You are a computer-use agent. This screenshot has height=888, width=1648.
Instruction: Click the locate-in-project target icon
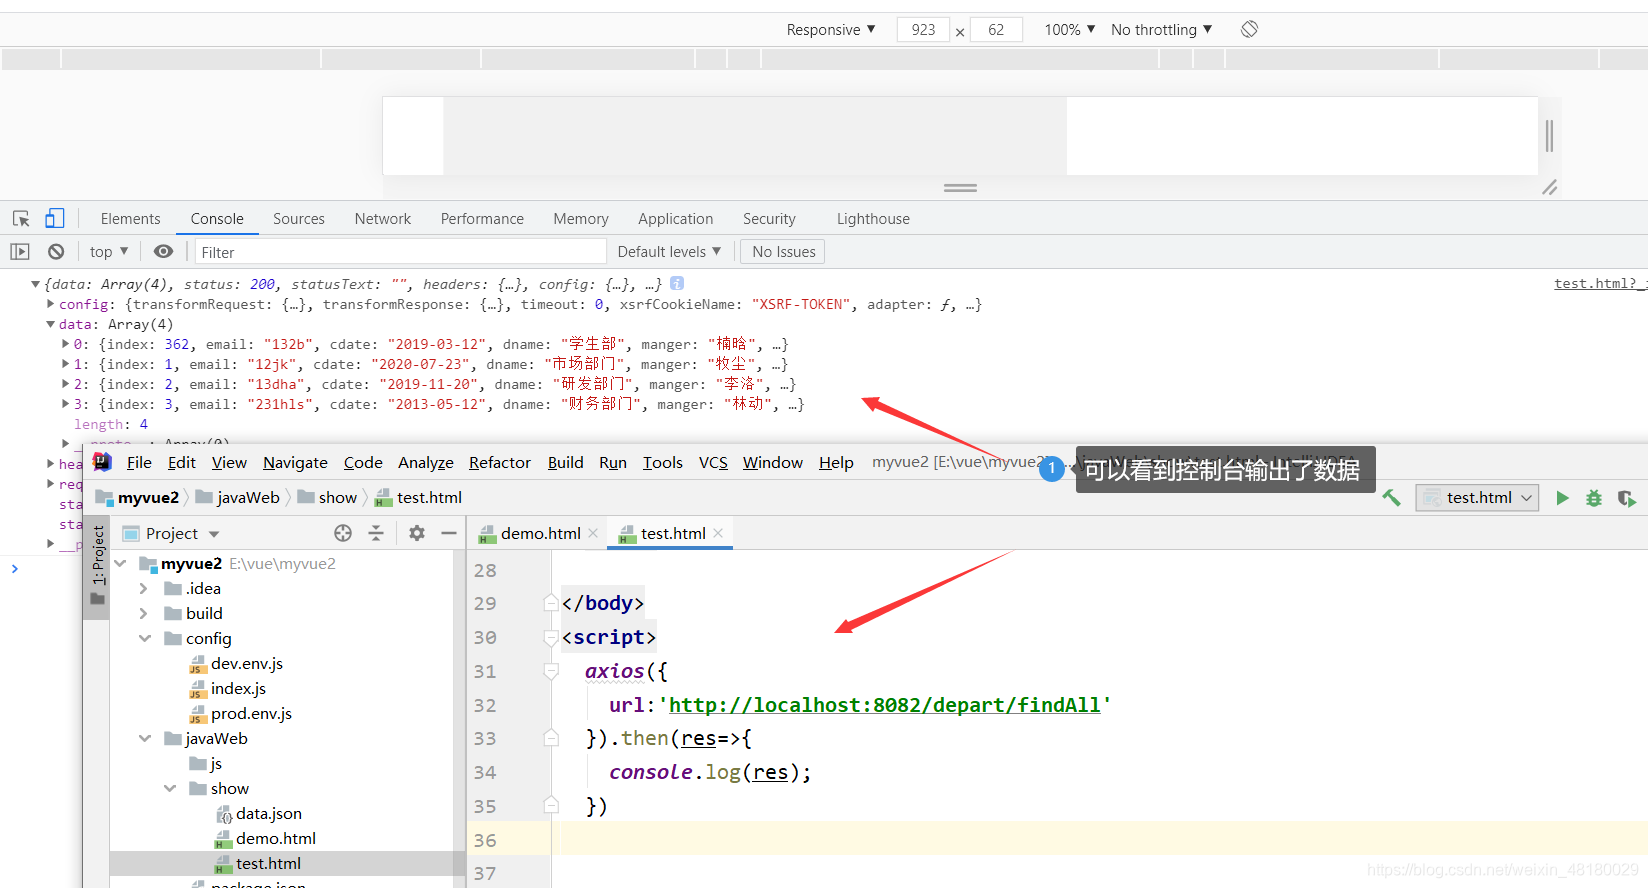click(343, 533)
